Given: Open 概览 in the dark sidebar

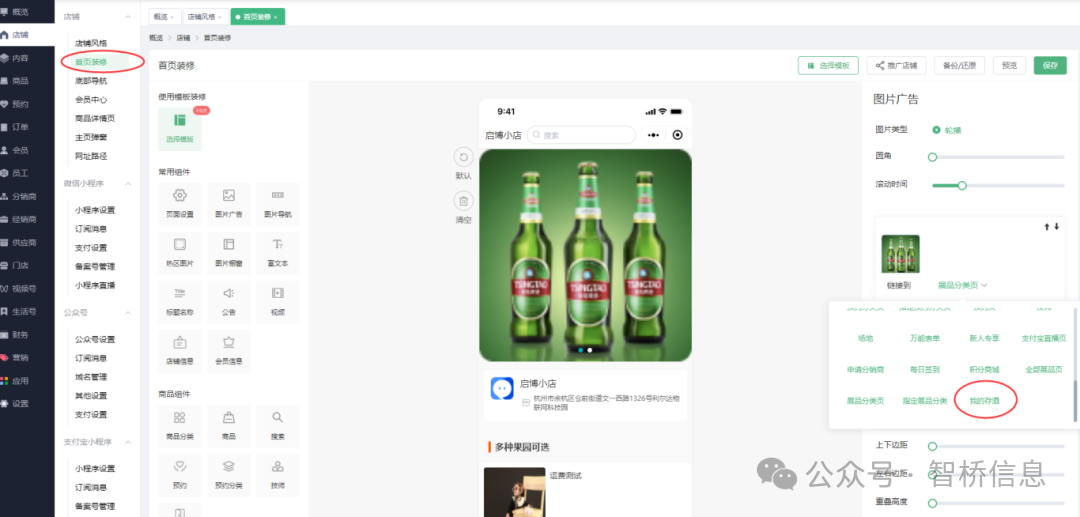Looking at the screenshot, I should point(19,12).
